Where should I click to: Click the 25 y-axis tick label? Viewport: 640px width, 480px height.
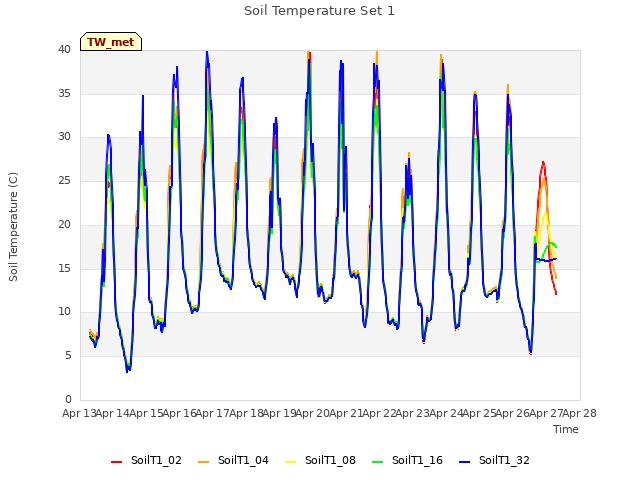(x=64, y=180)
